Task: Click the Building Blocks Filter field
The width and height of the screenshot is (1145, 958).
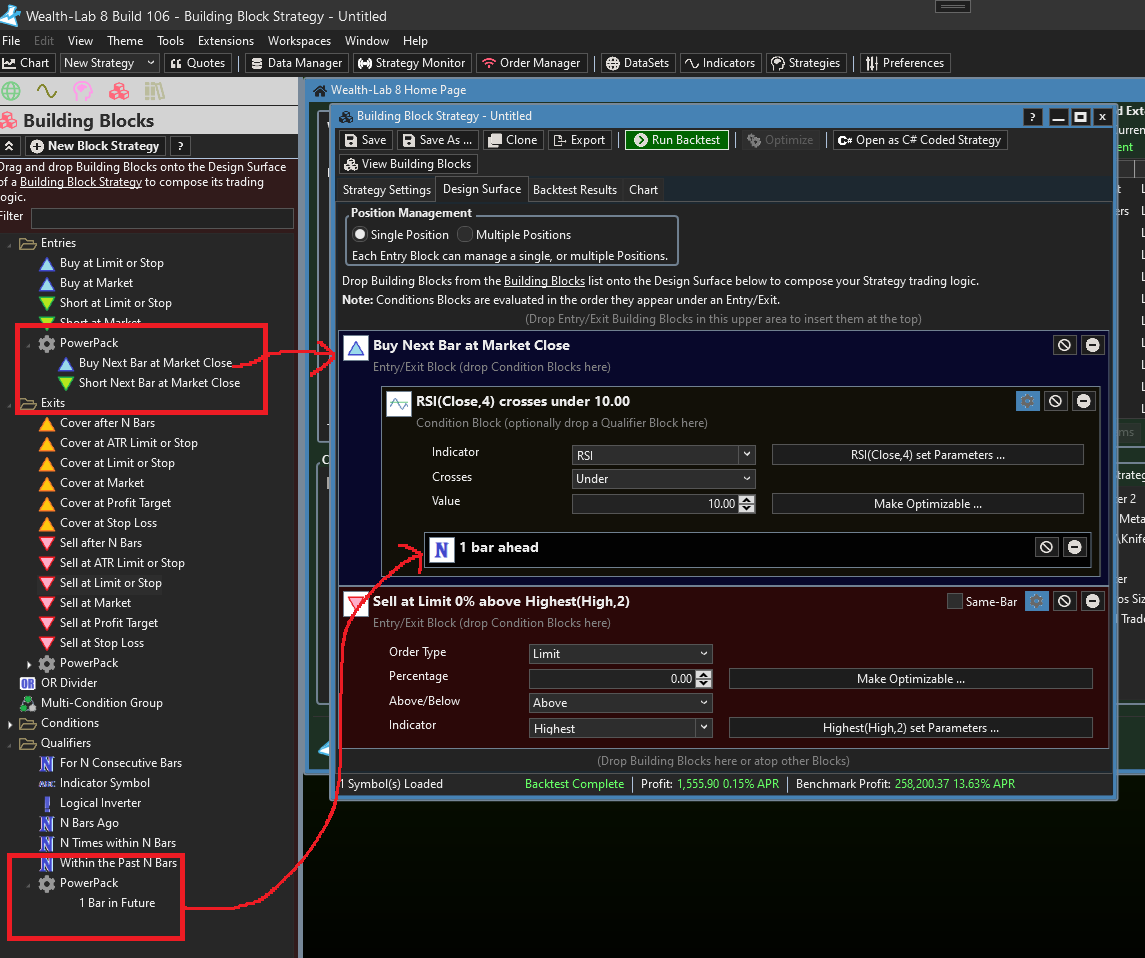Action: click(x=162, y=218)
